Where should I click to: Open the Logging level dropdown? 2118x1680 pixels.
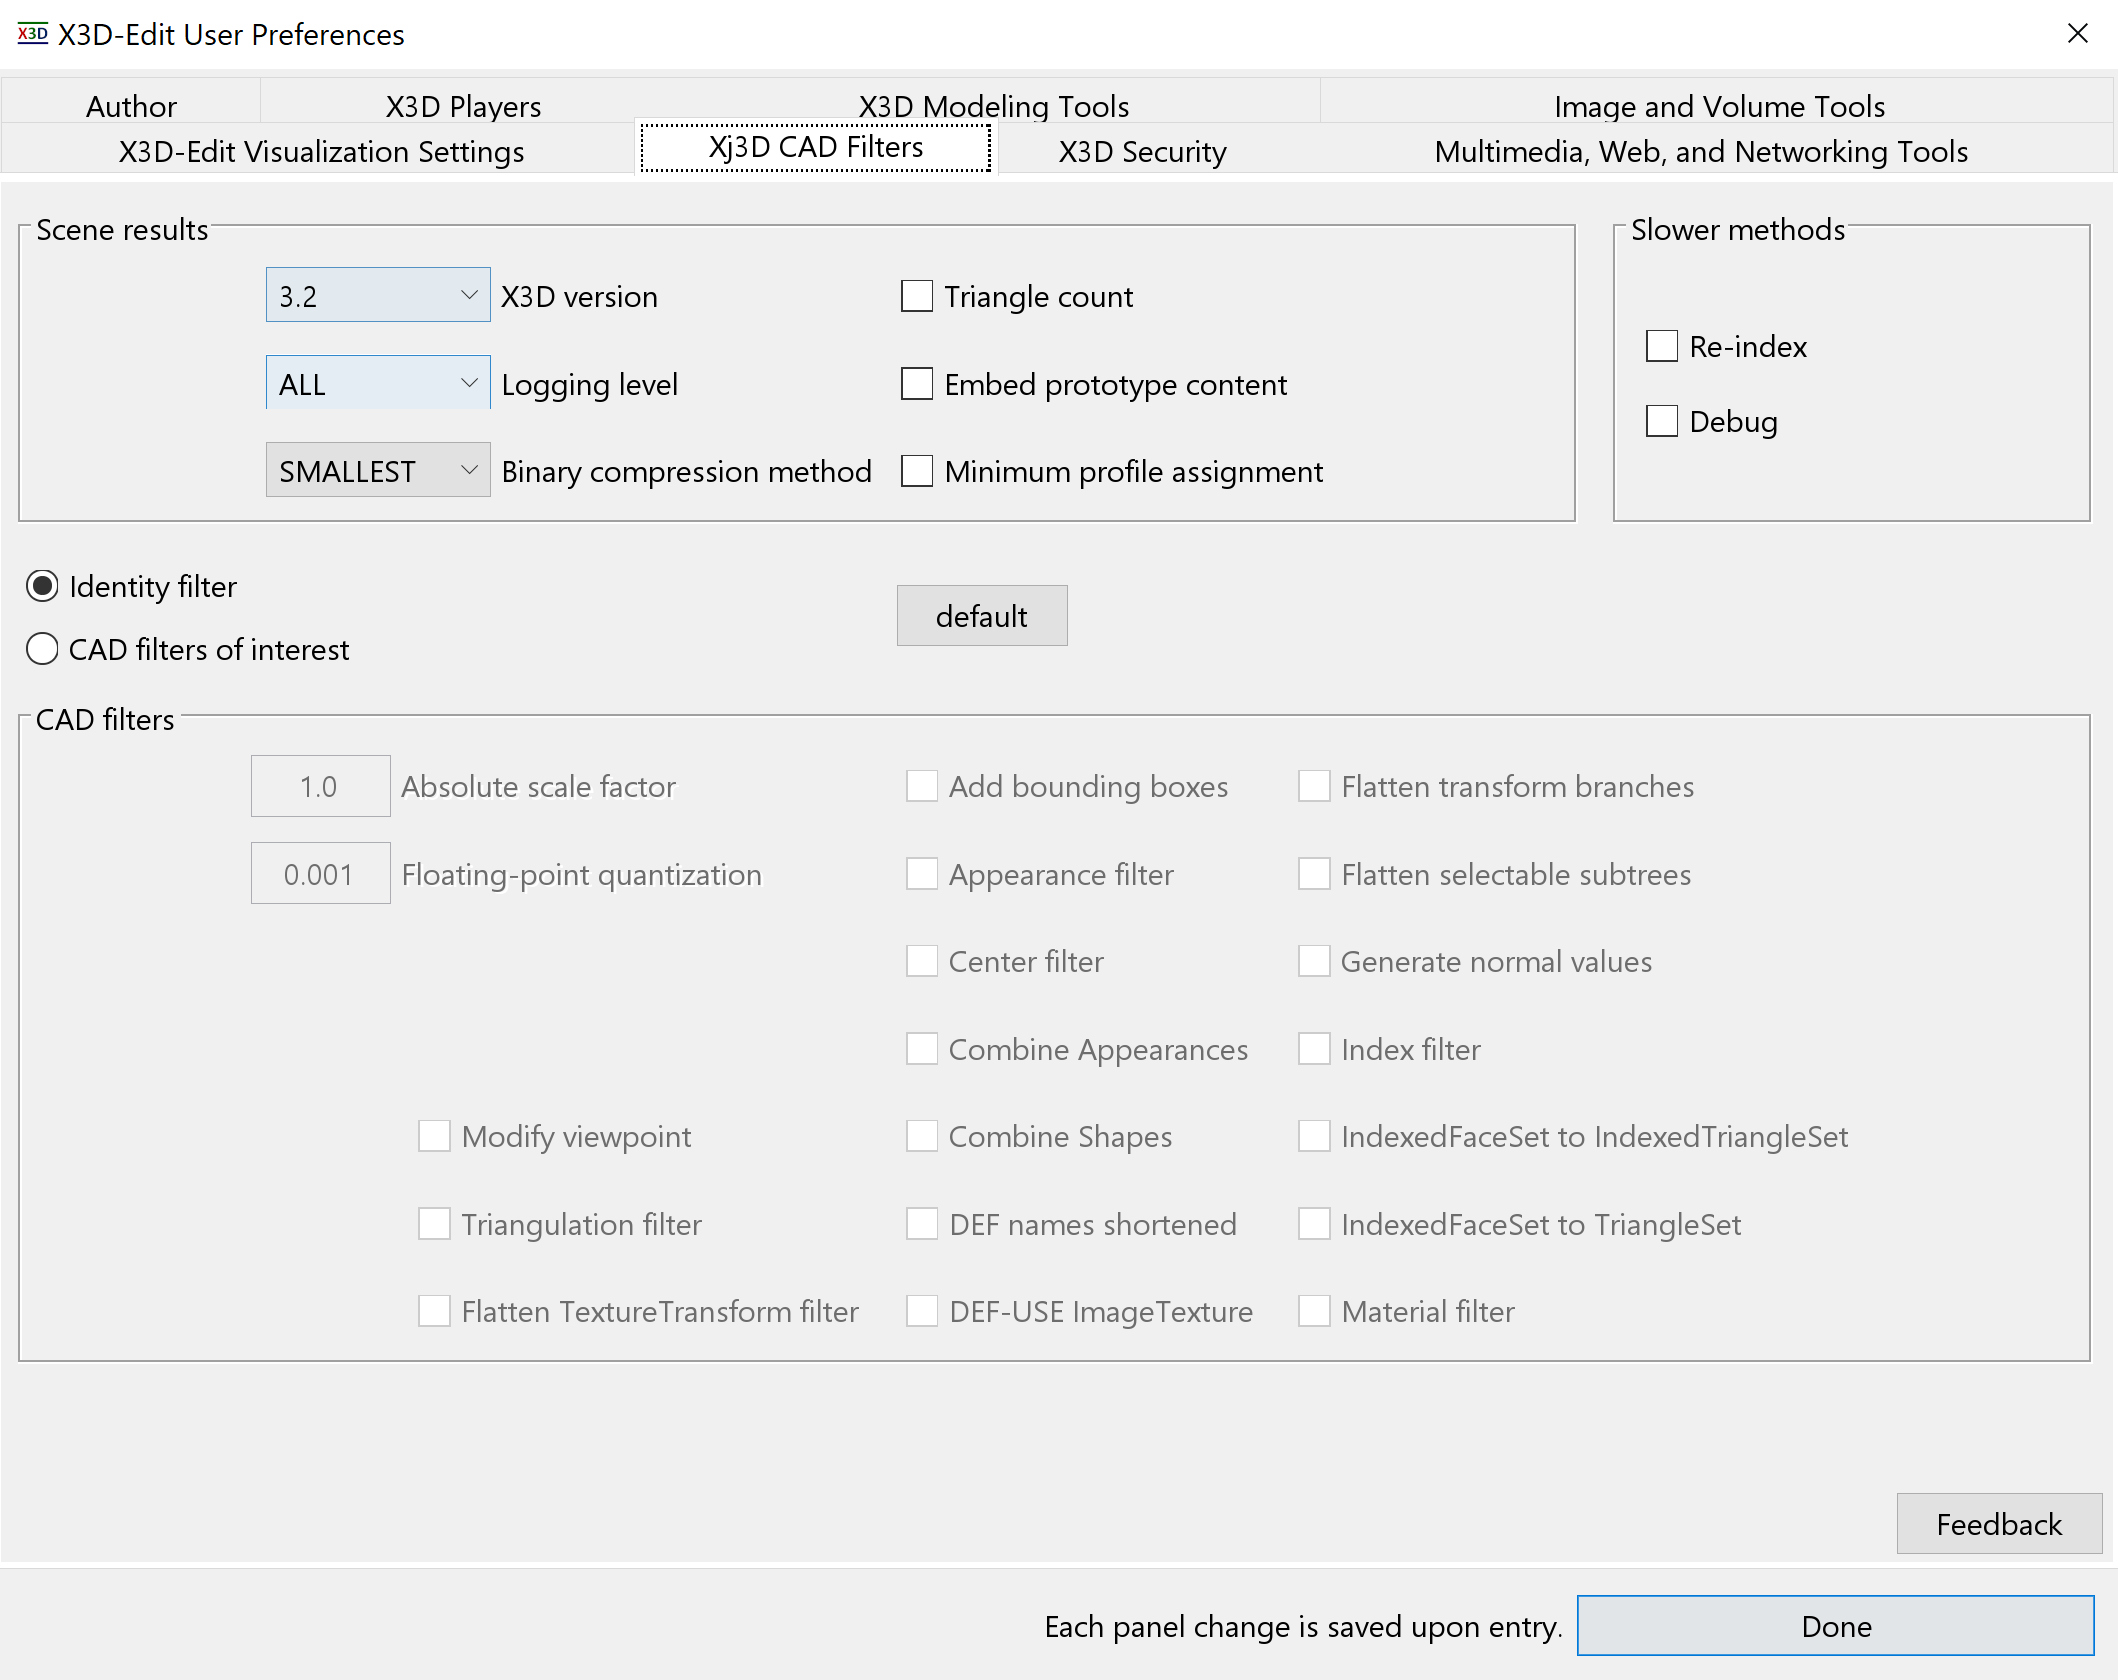tap(378, 383)
